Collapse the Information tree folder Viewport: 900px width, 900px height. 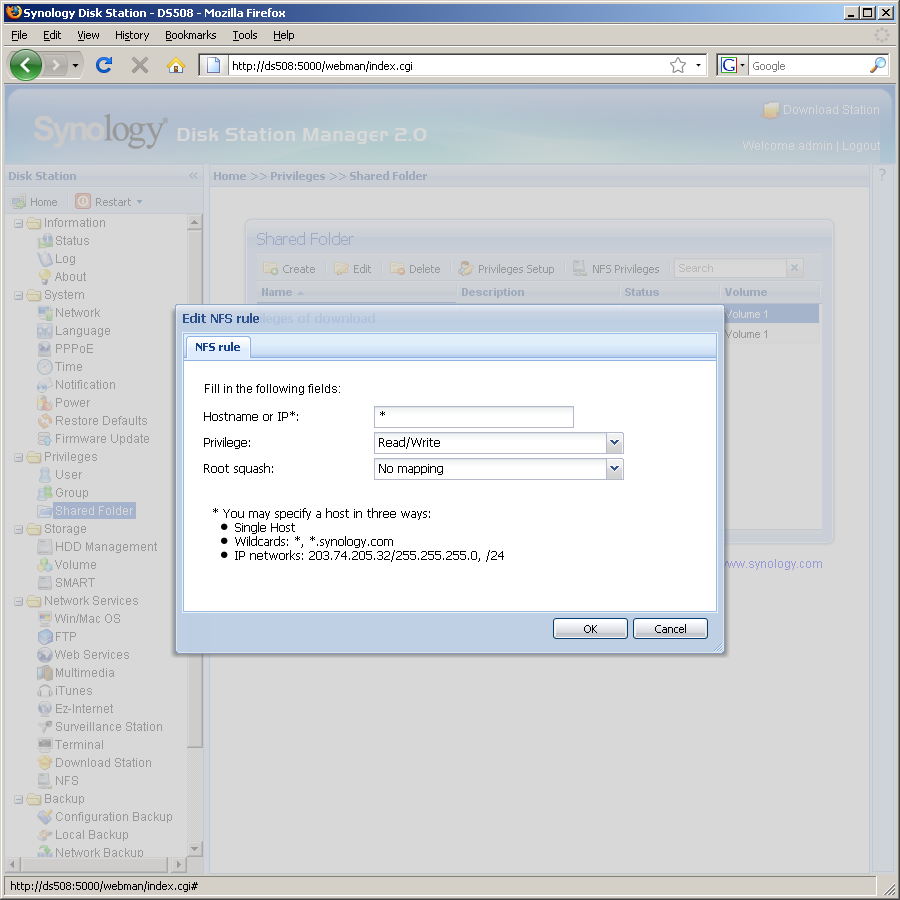(x=18, y=223)
